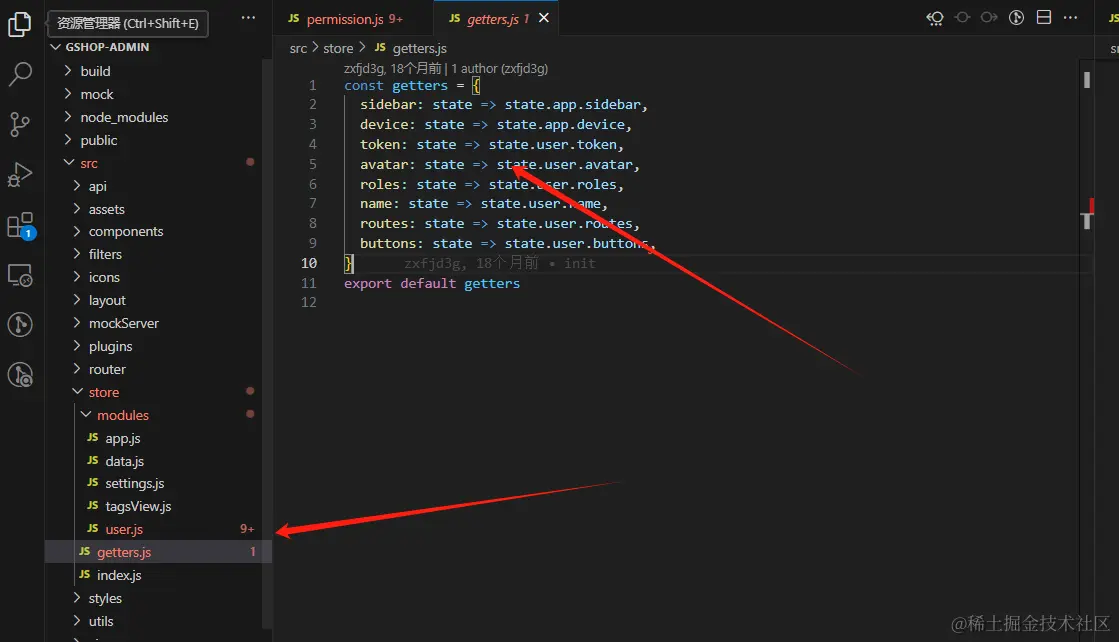Place cursor on 'export default getters' line
1119x642 pixels.
coord(432,283)
